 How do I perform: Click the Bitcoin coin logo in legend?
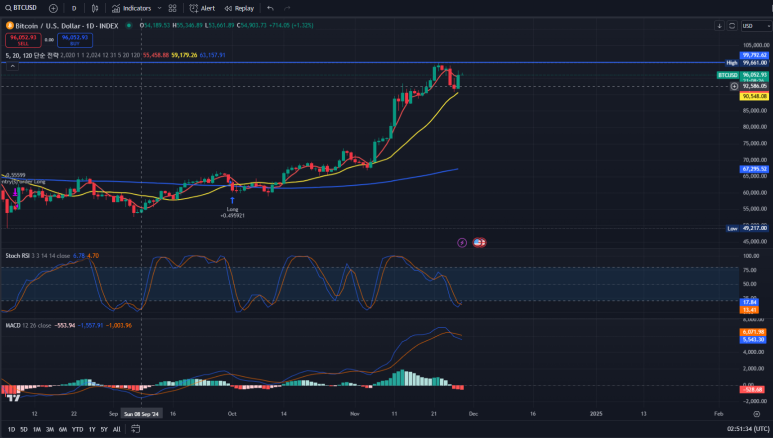click(9, 26)
